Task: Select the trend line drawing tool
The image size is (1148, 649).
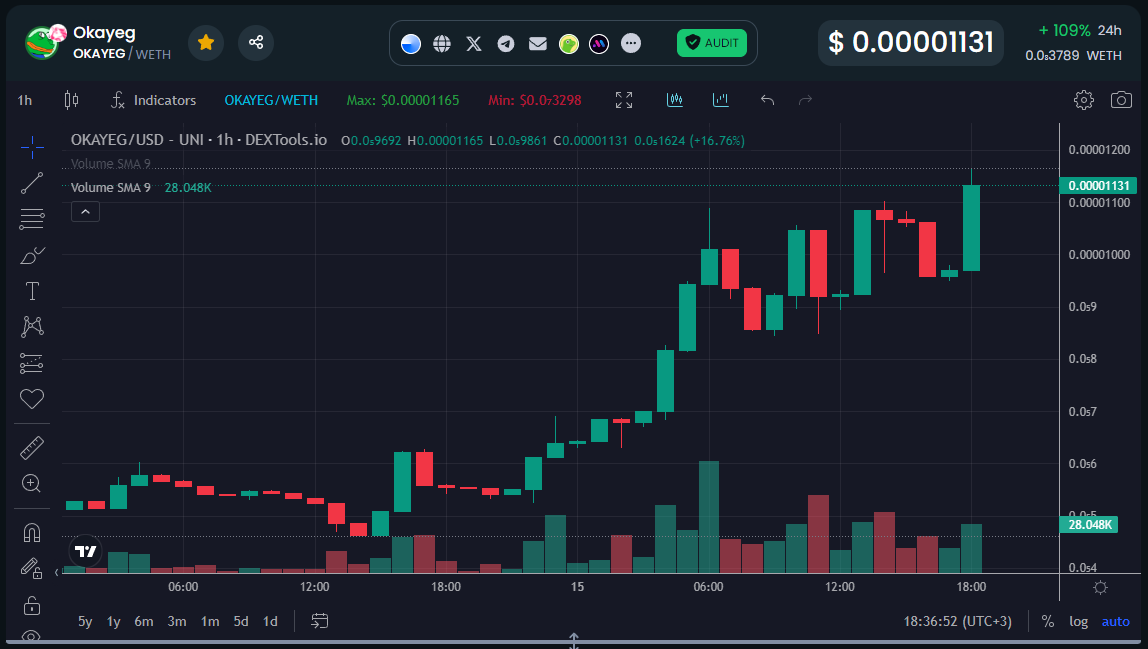Action: click(31, 183)
